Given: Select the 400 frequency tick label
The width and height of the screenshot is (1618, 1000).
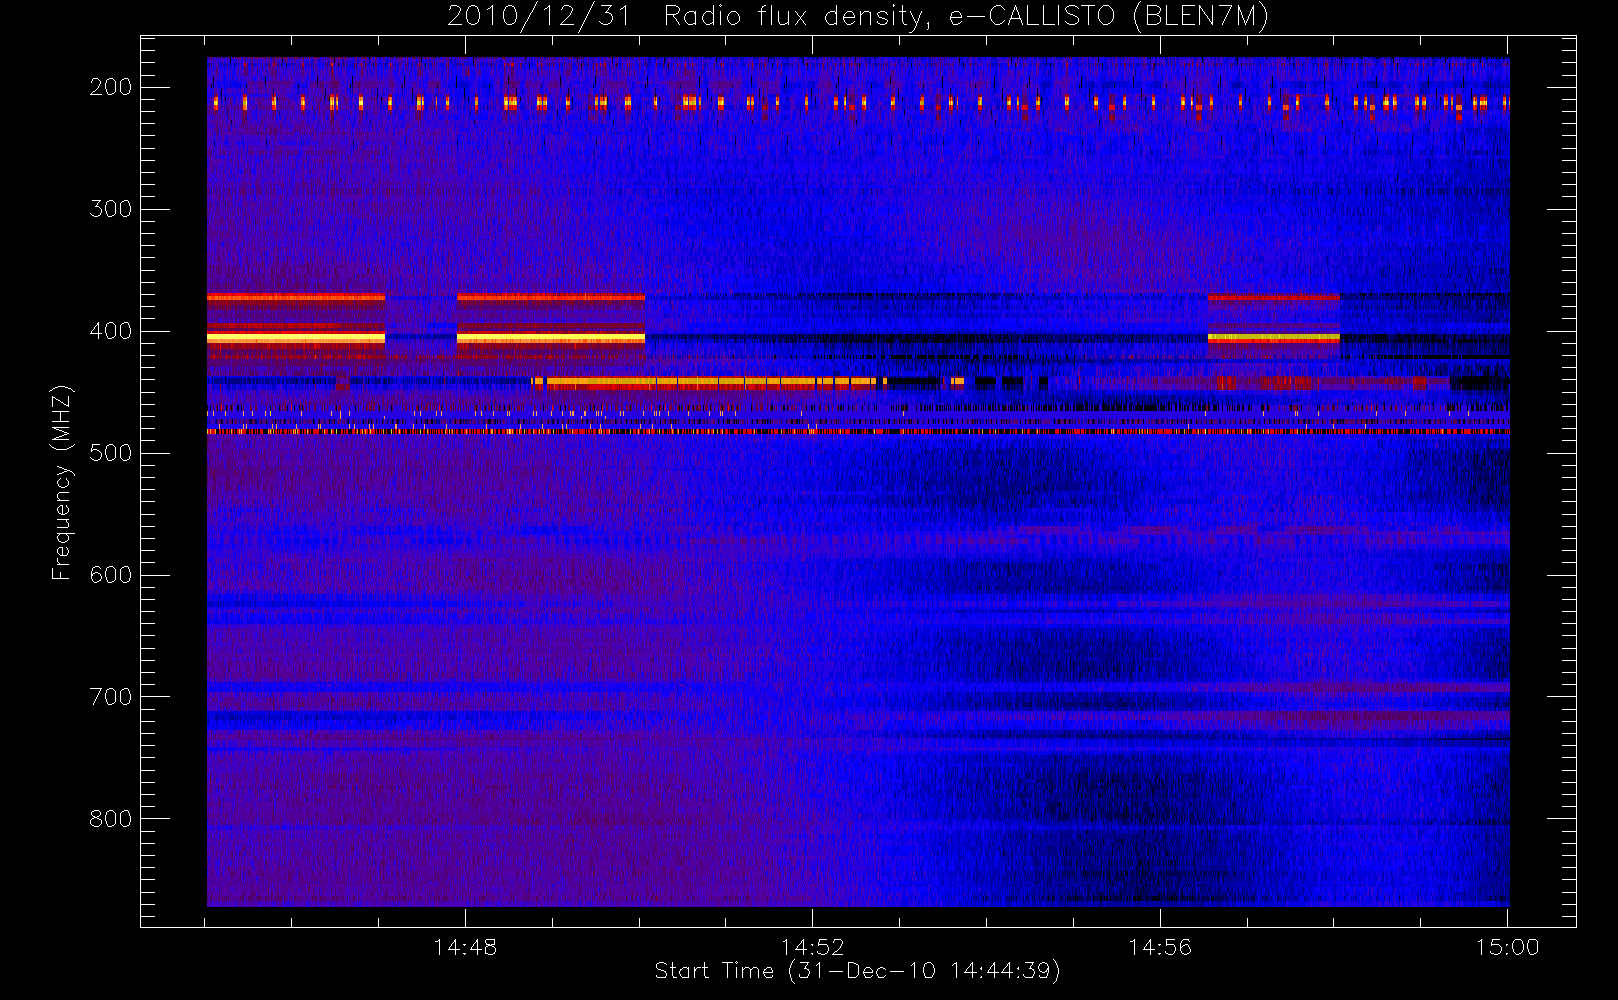Looking at the screenshot, I should 111,331.
